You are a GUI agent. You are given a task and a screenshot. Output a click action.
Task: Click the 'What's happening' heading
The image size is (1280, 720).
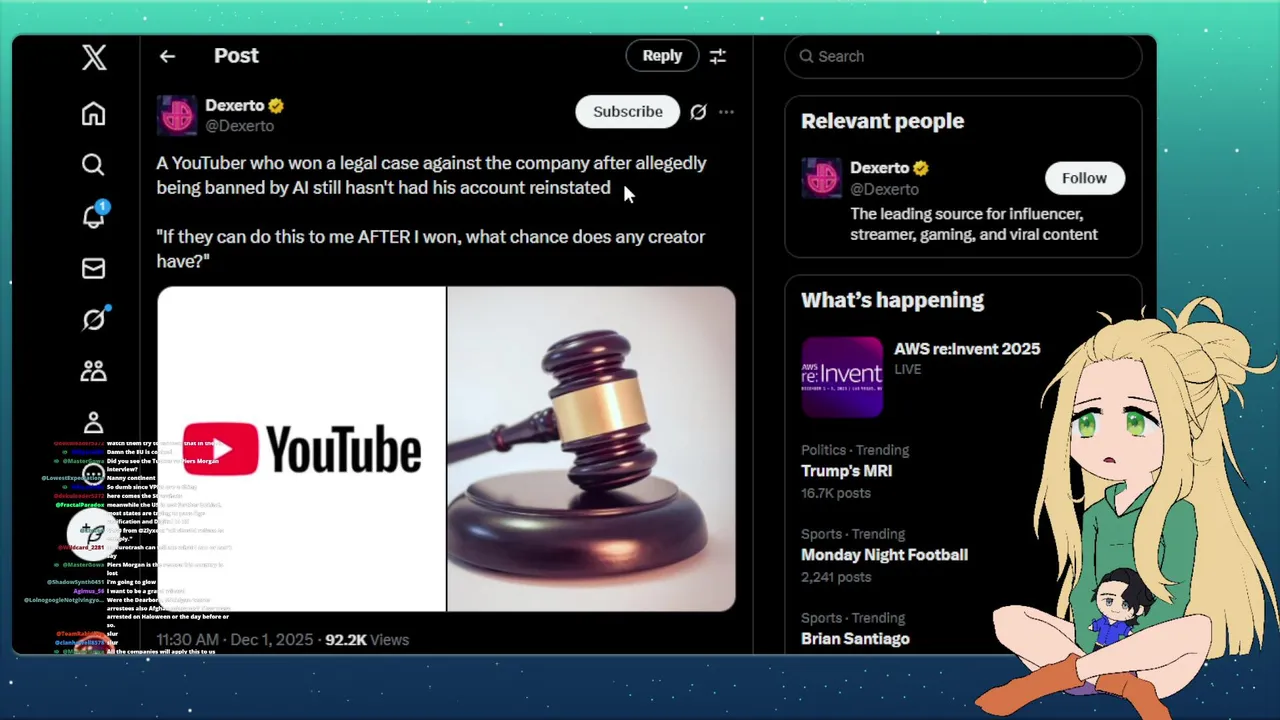pyautogui.click(x=892, y=300)
